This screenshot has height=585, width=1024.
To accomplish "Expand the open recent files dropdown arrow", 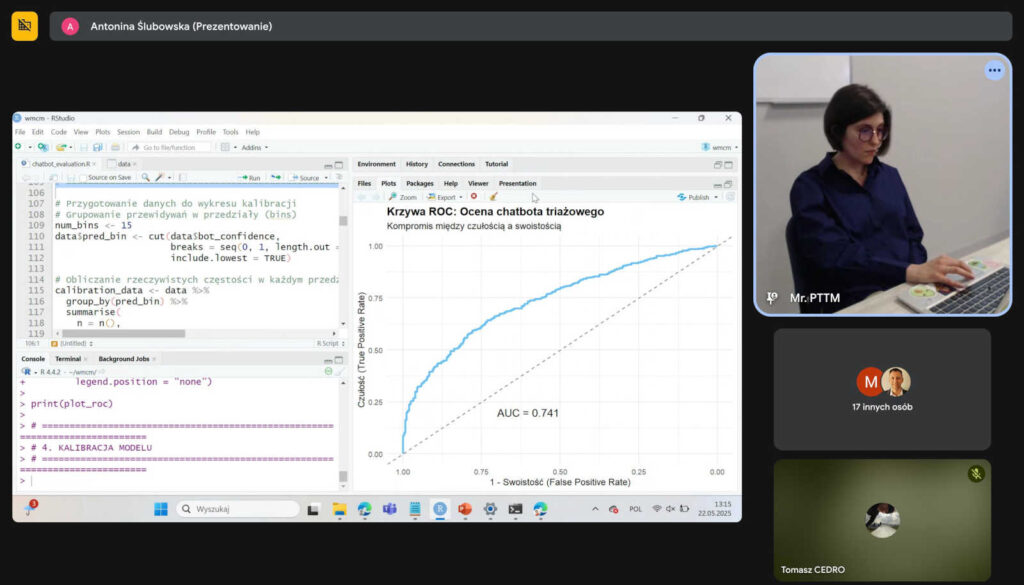I will tap(71, 148).
